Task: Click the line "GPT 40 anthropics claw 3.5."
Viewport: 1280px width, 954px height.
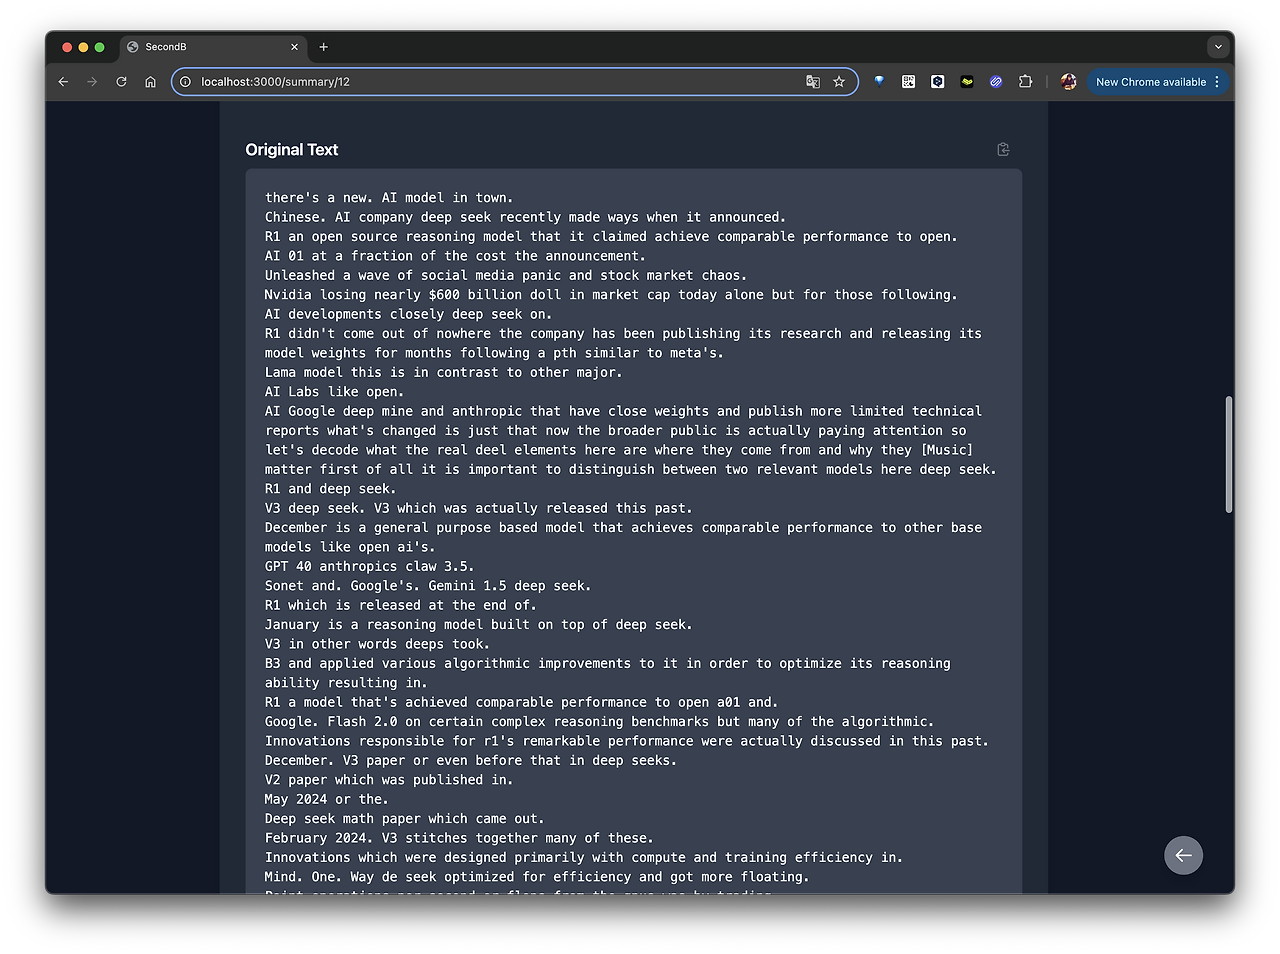Action: point(369,566)
